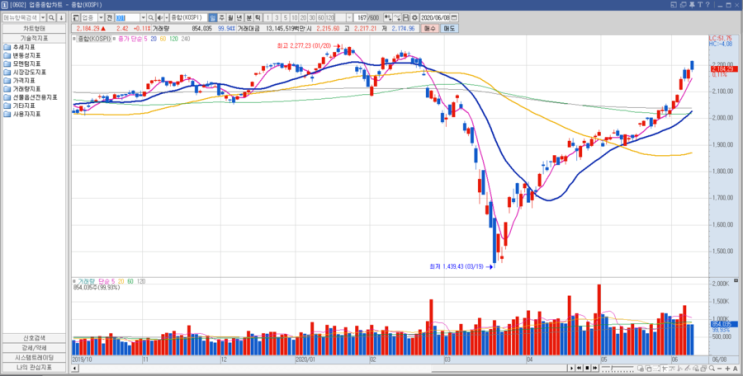
Task: Select the 일 daily period button
Action: (x=212, y=18)
